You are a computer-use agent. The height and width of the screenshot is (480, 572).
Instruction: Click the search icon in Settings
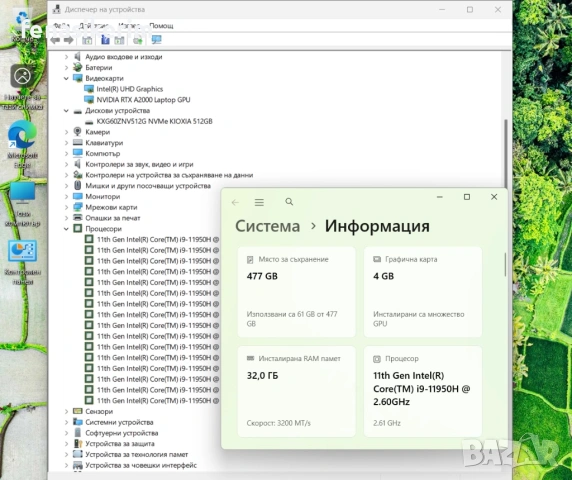pos(289,201)
